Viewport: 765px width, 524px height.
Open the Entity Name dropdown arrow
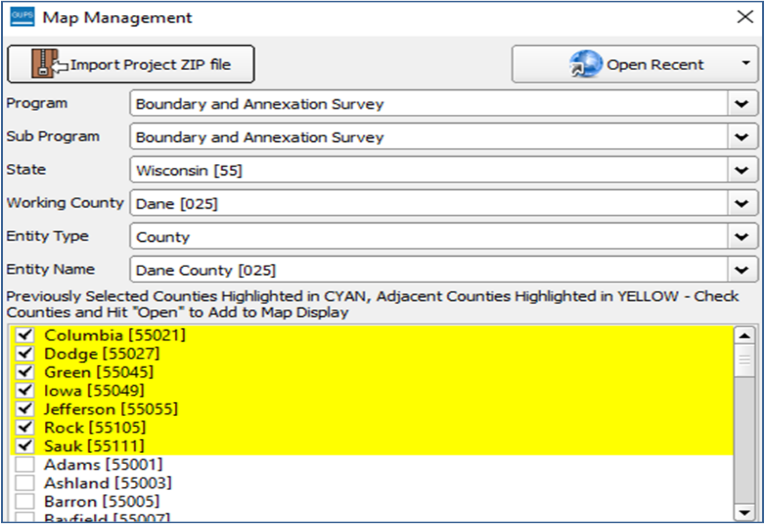[741, 270]
